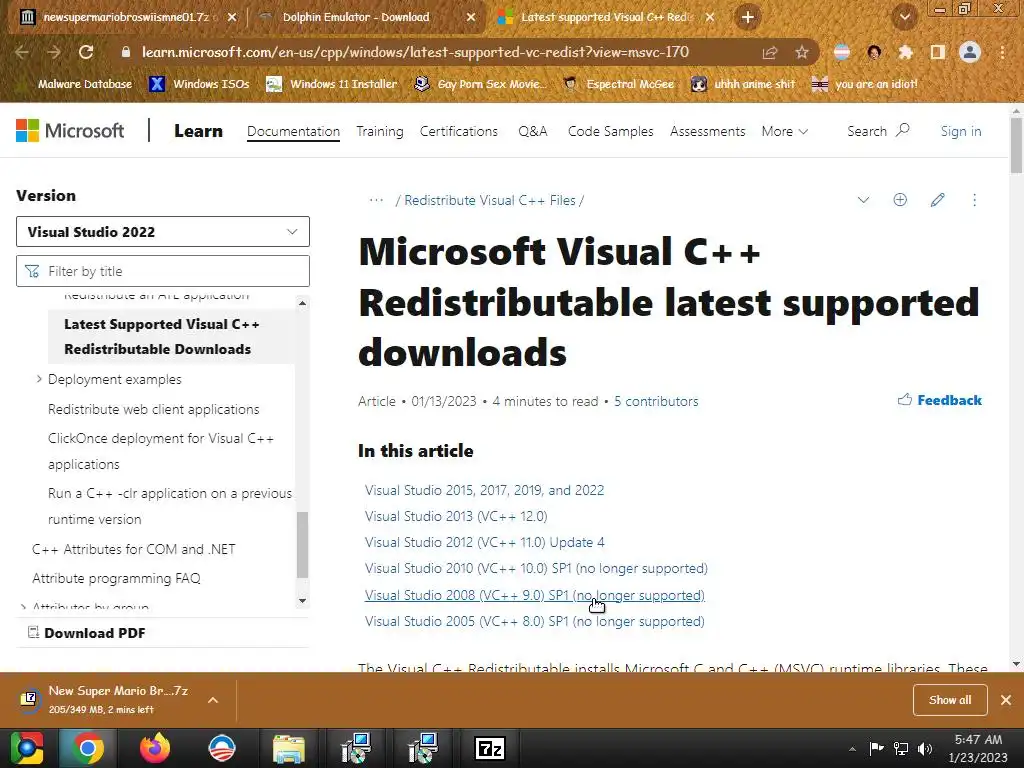Screen dimensions: 1024x768
Task: Launch Firefox from the taskbar
Action: pos(155,748)
